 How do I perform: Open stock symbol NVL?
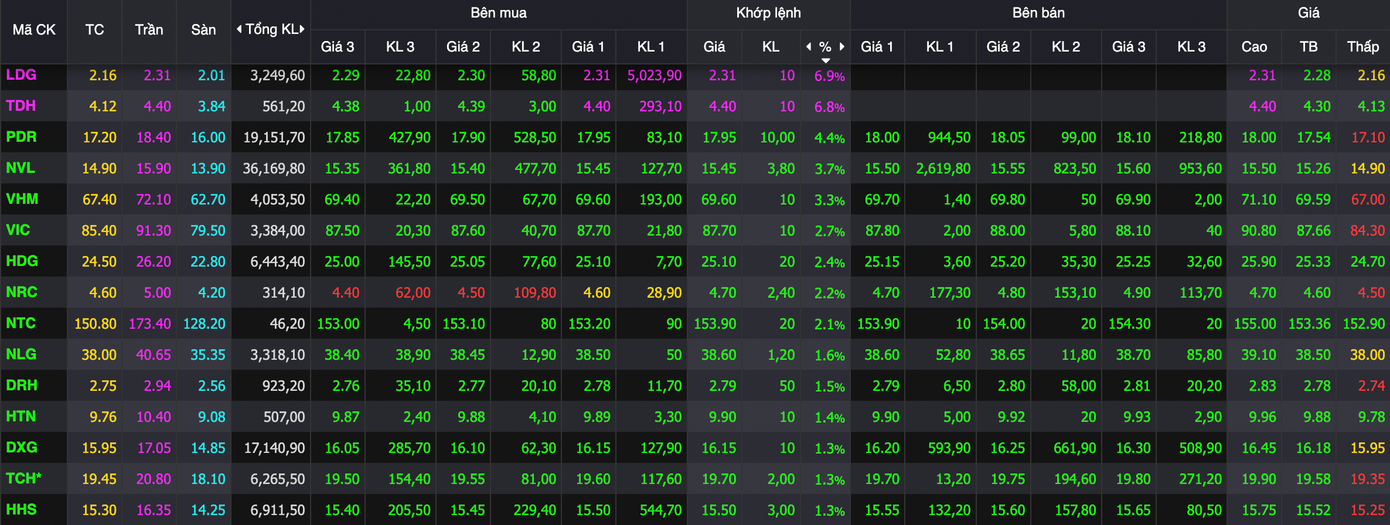point(20,168)
